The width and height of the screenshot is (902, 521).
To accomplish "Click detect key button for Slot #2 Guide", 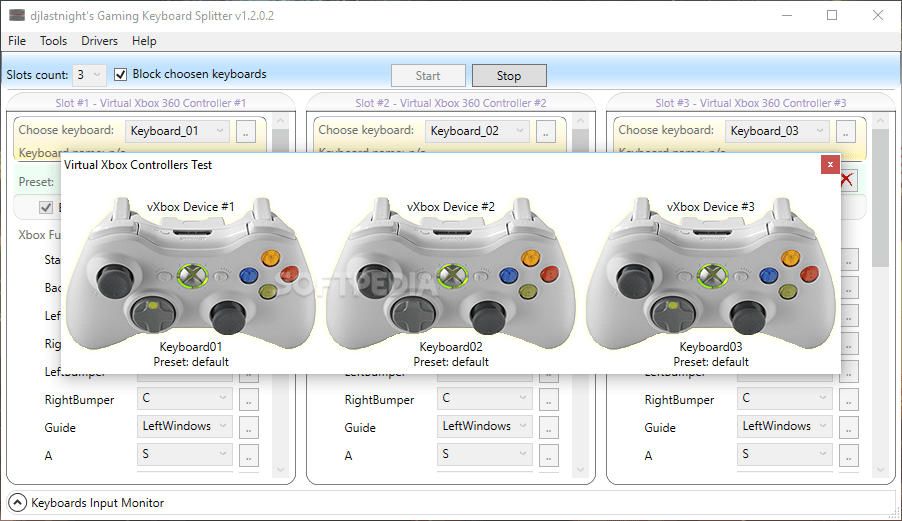I will coord(549,427).
